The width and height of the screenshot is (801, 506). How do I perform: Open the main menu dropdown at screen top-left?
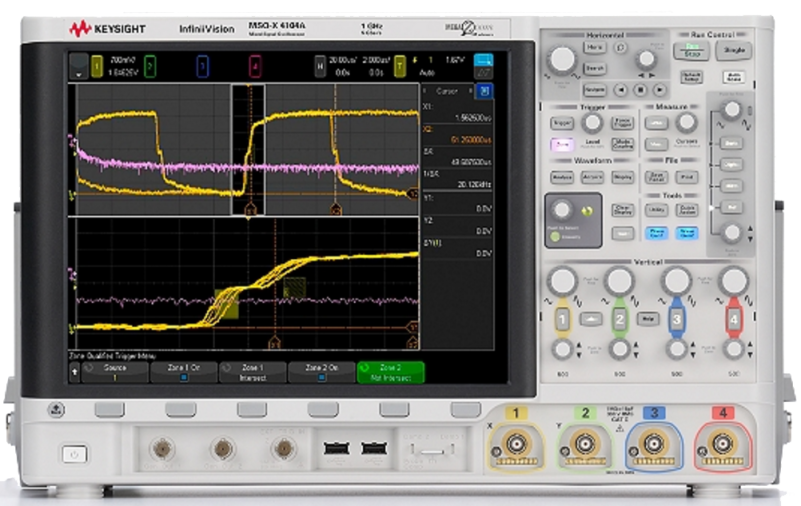pyautogui.click(x=79, y=66)
